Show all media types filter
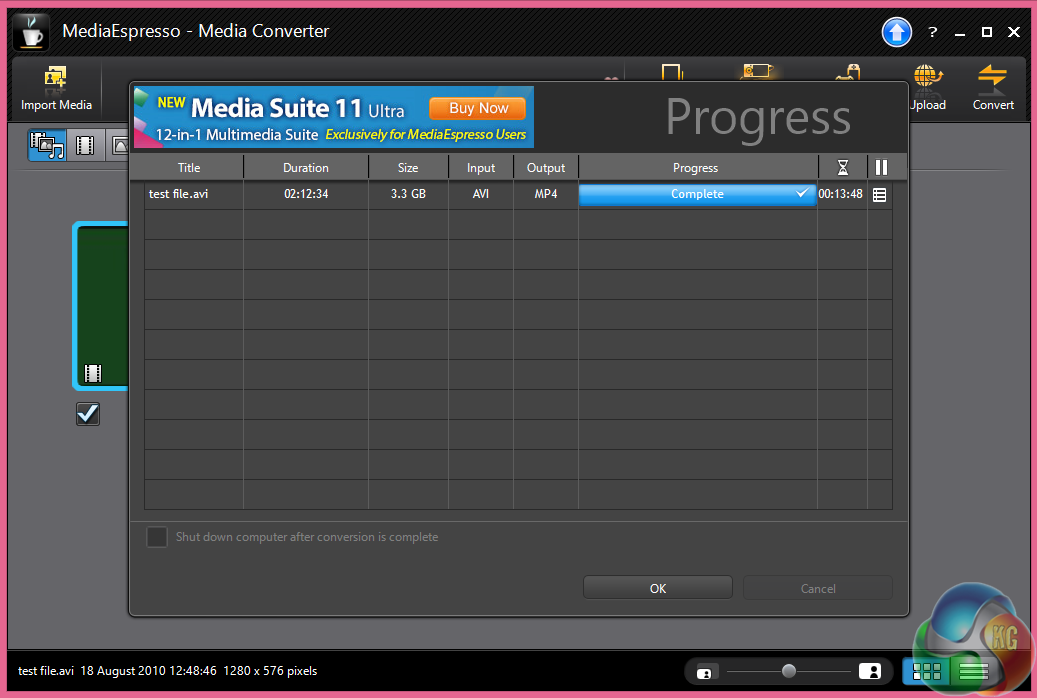The image size is (1037, 698). [47, 145]
